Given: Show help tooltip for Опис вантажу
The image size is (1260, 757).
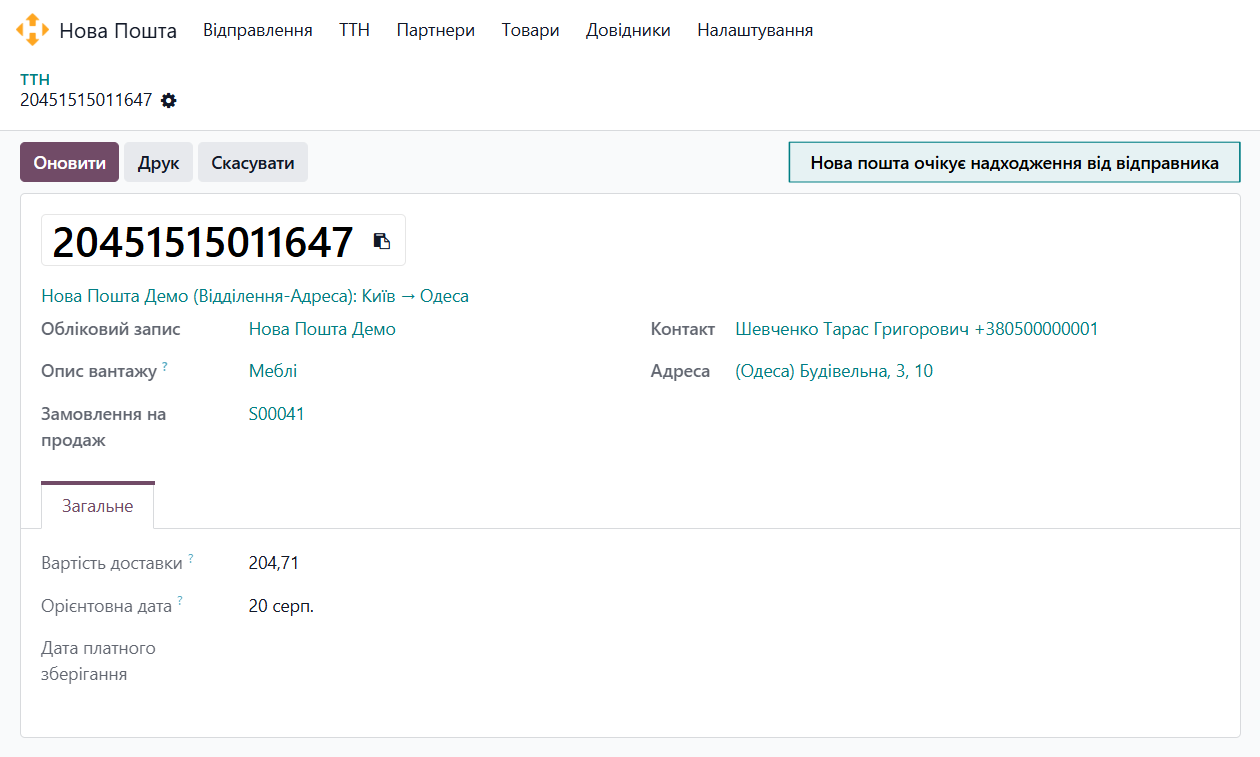Looking at the screenshot, I should click(x=165, y=367).
